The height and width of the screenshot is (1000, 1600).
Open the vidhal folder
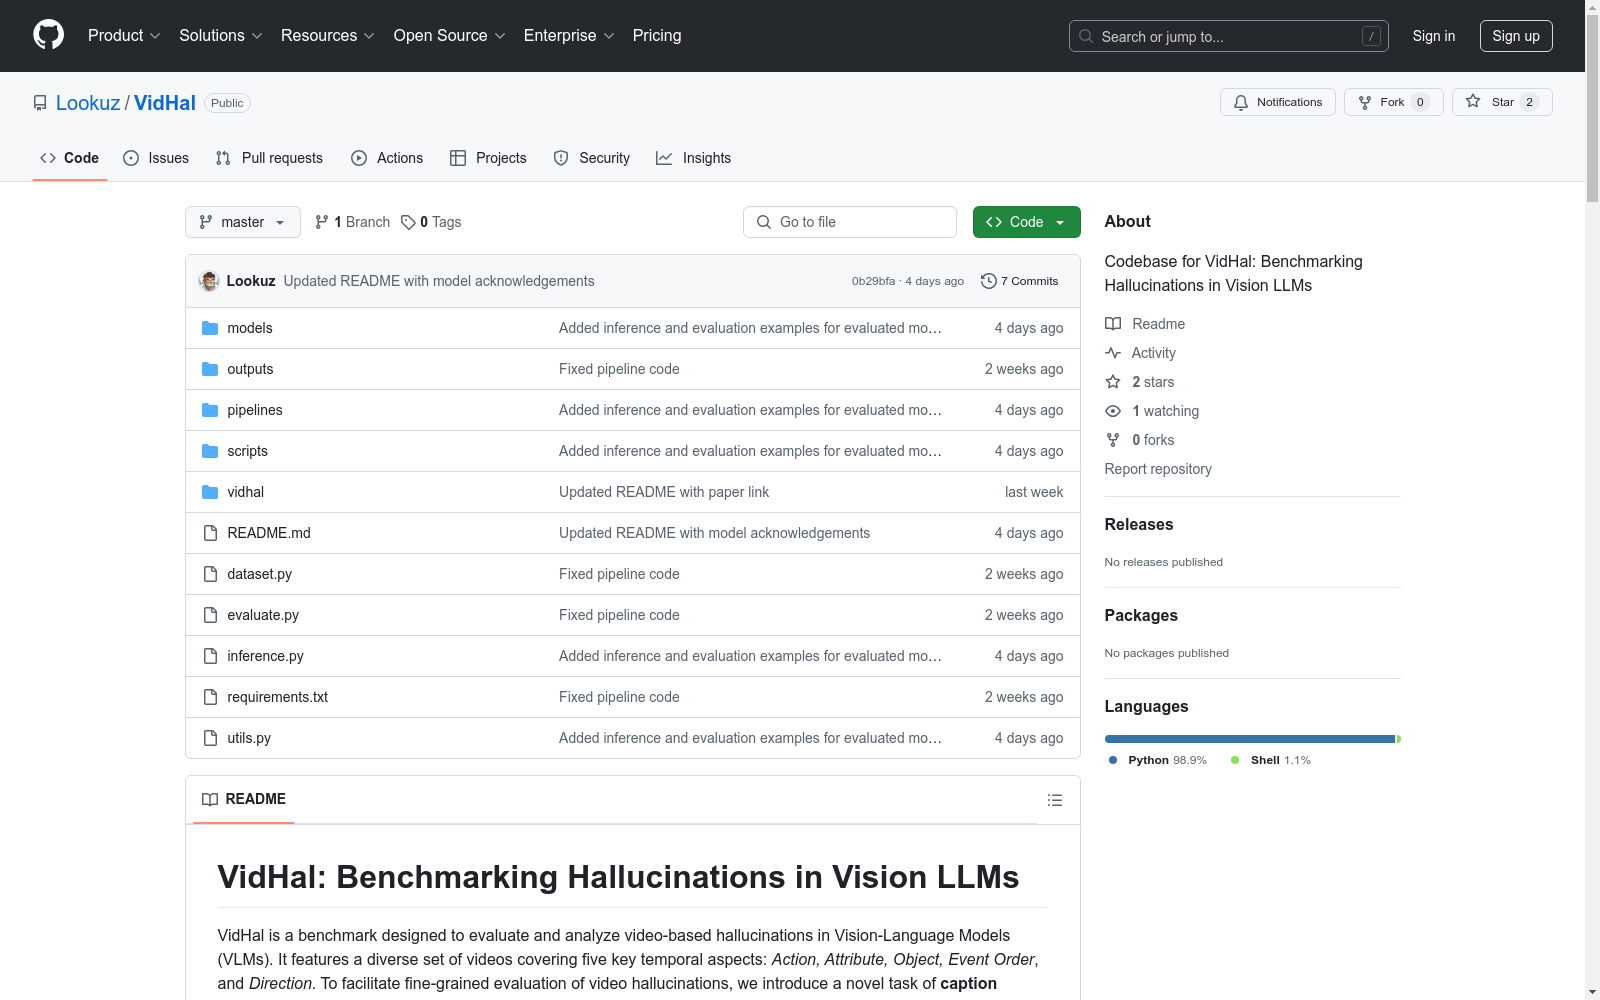(x=245, y=492)
